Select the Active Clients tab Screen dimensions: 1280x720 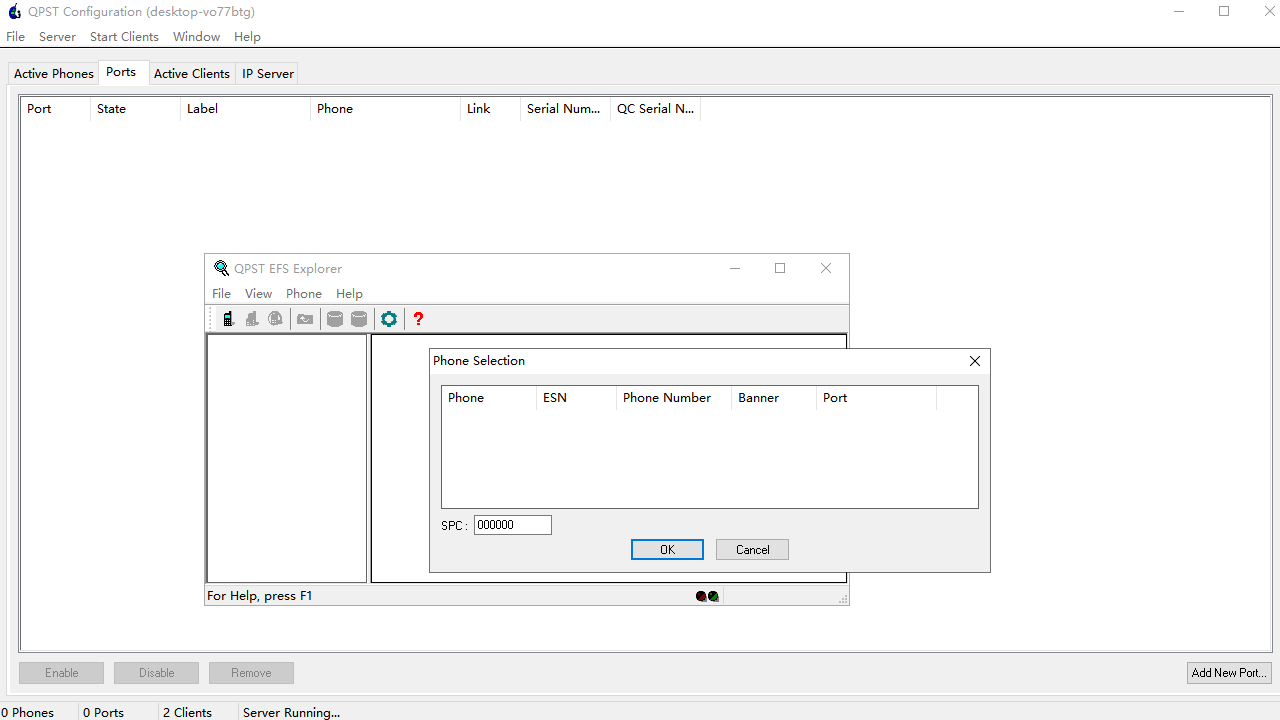coord(191,74)
